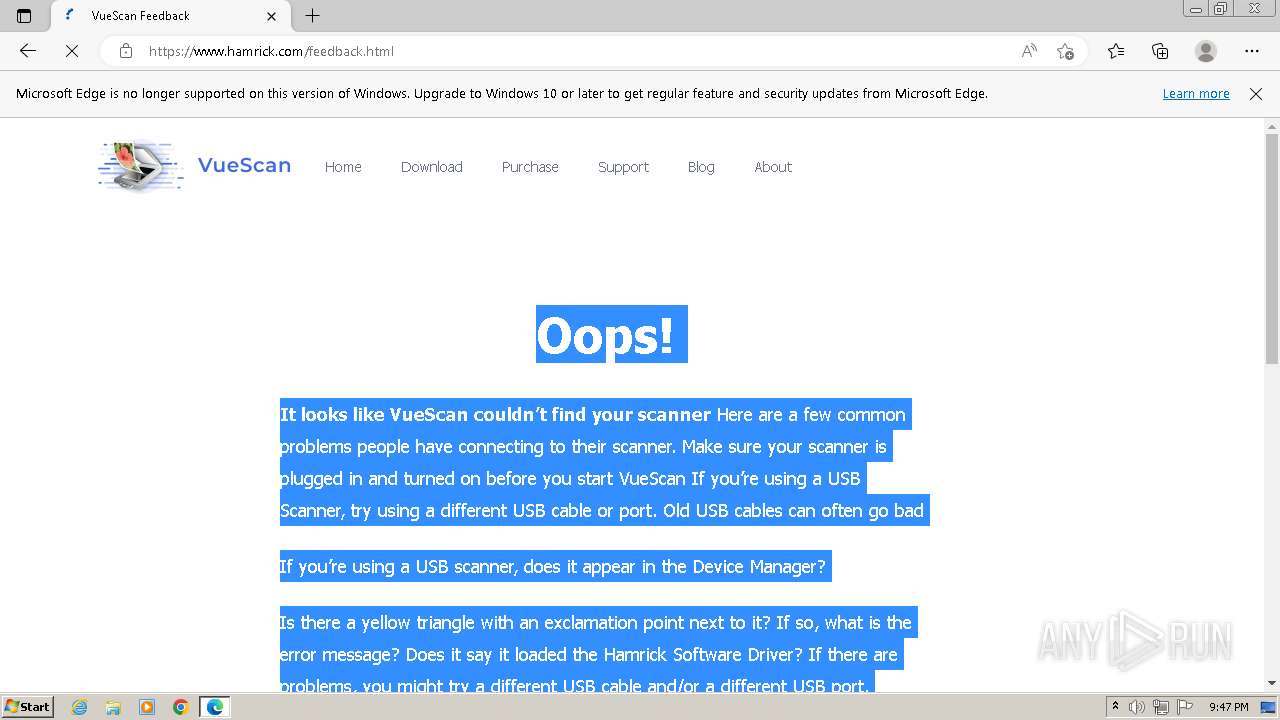This screenshot has width=1280, height=720.
Task: Add this page to favorites star icon
Action: [1065, 51]
